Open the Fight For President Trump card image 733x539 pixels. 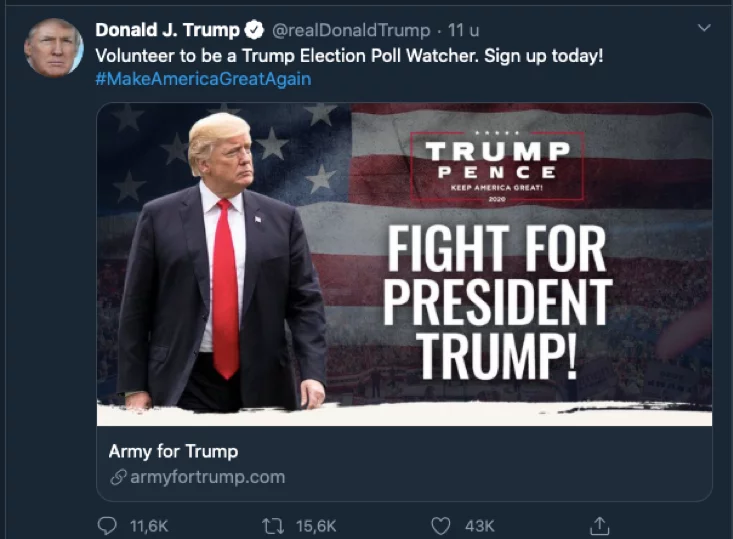pyautogui.click(x=404, y=265)
